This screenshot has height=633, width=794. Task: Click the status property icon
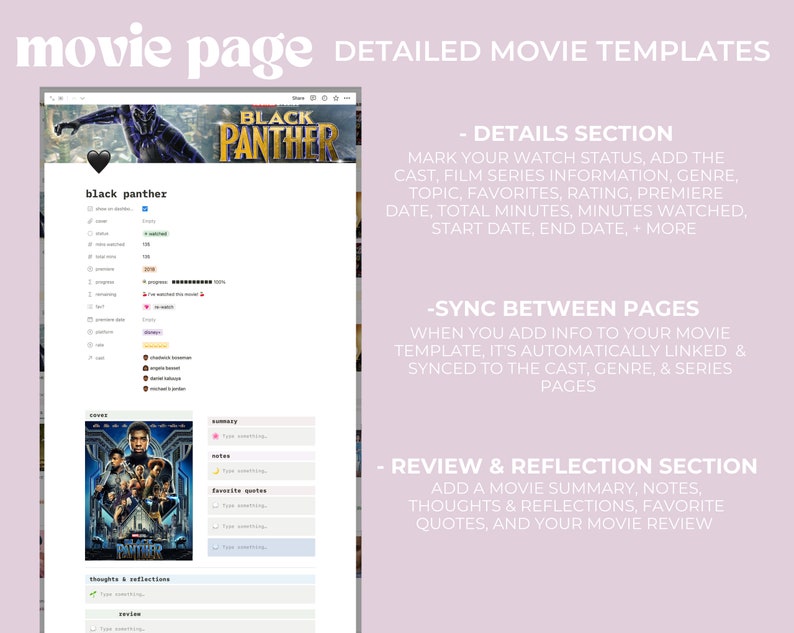point(90,233)
